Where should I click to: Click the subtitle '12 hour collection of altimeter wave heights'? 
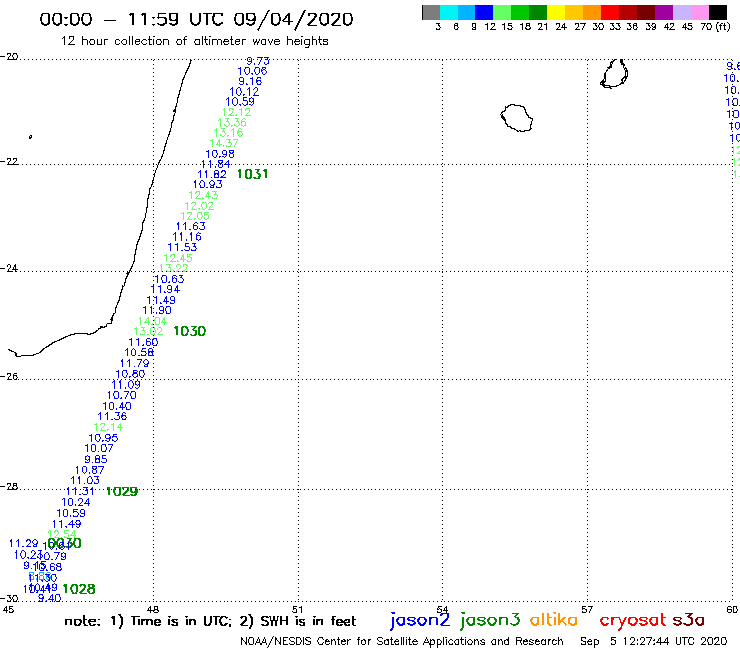(194, 41)
